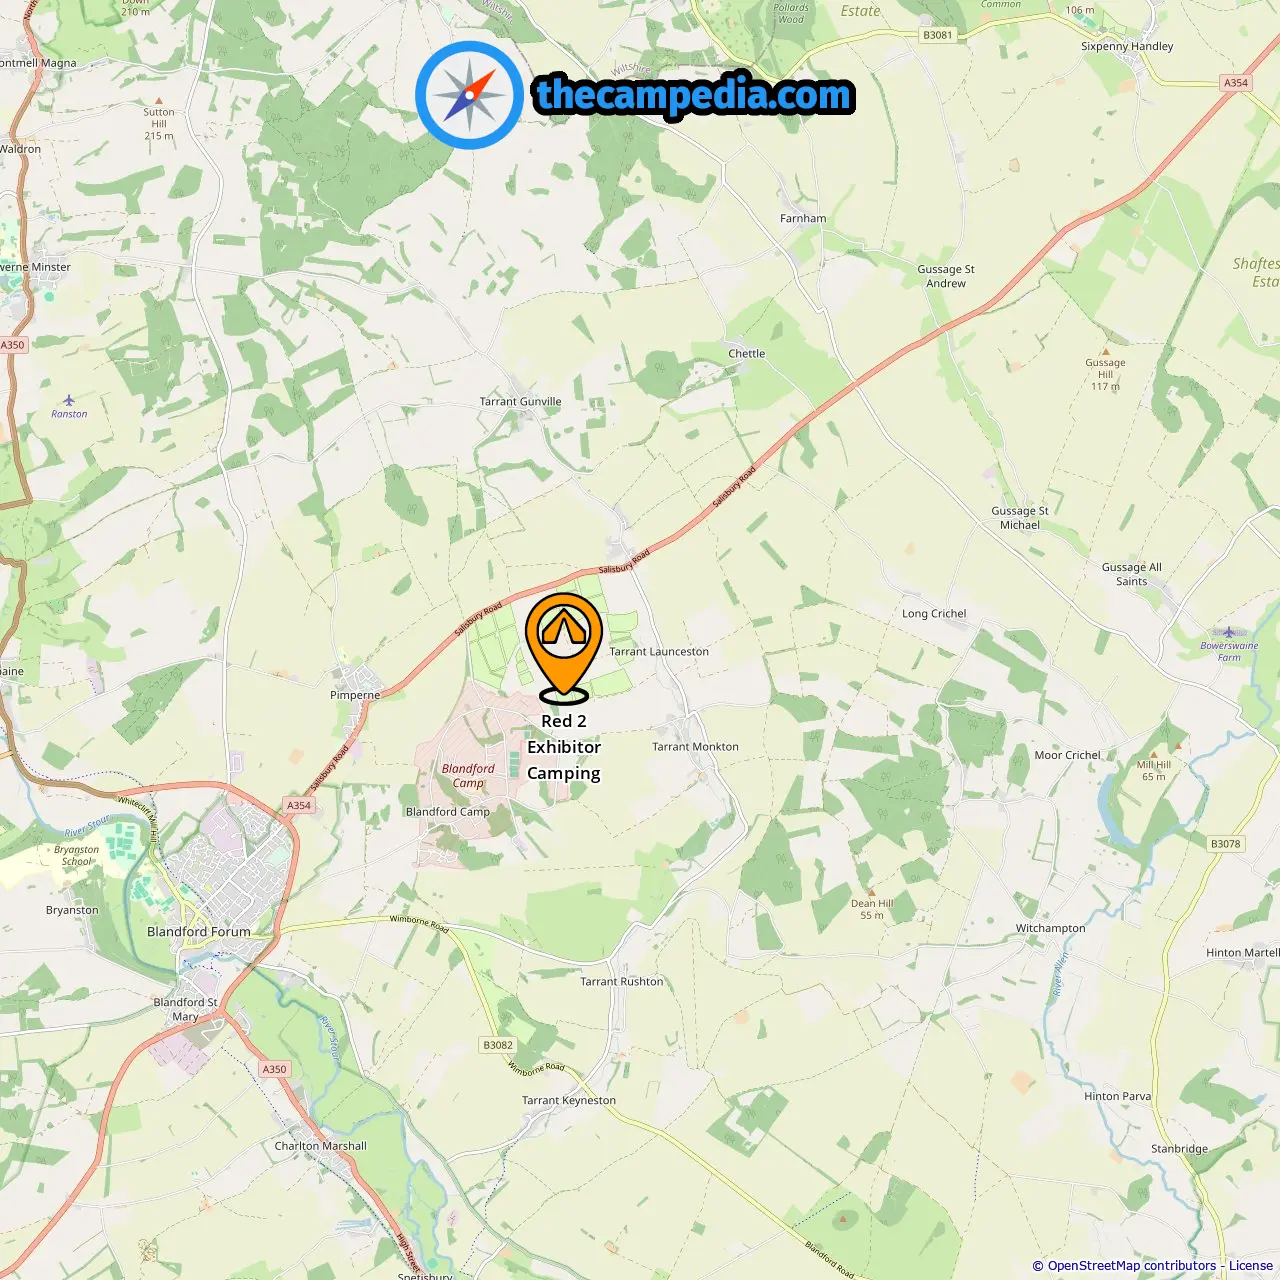This screenshot has width=1280, height=1280.
Task: Click the A350 shield near Charlton Marshall
Action: point(274,1069)
